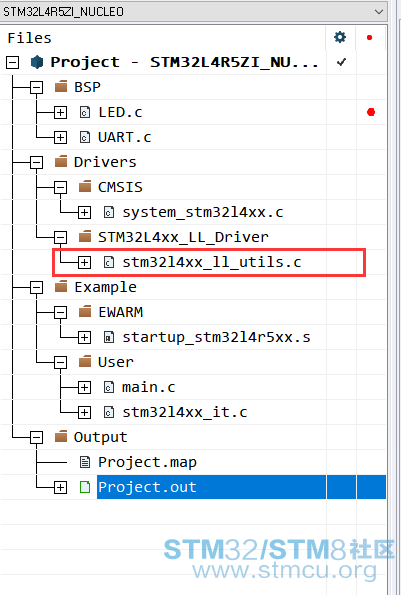Click red breakpoint dot on LED.c row
401x595 pixels.
371,112
